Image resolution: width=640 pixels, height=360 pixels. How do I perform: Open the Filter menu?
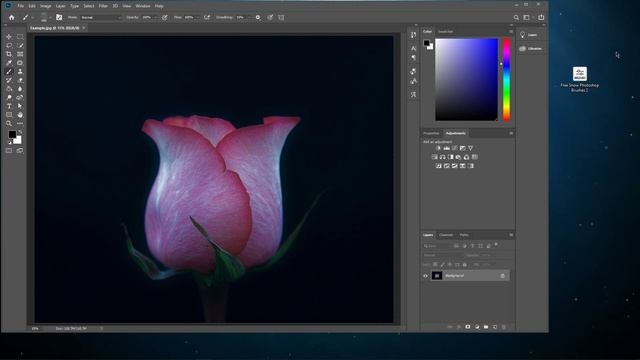[103, 6]
